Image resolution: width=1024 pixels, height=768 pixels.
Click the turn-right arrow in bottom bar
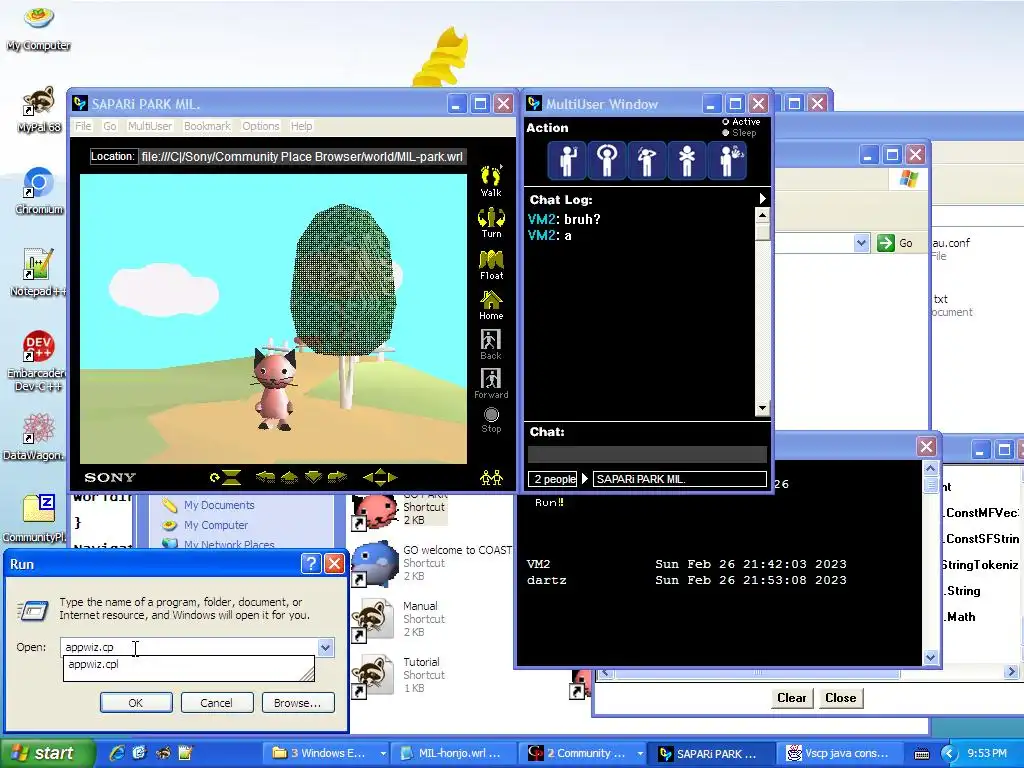[337, 477]
